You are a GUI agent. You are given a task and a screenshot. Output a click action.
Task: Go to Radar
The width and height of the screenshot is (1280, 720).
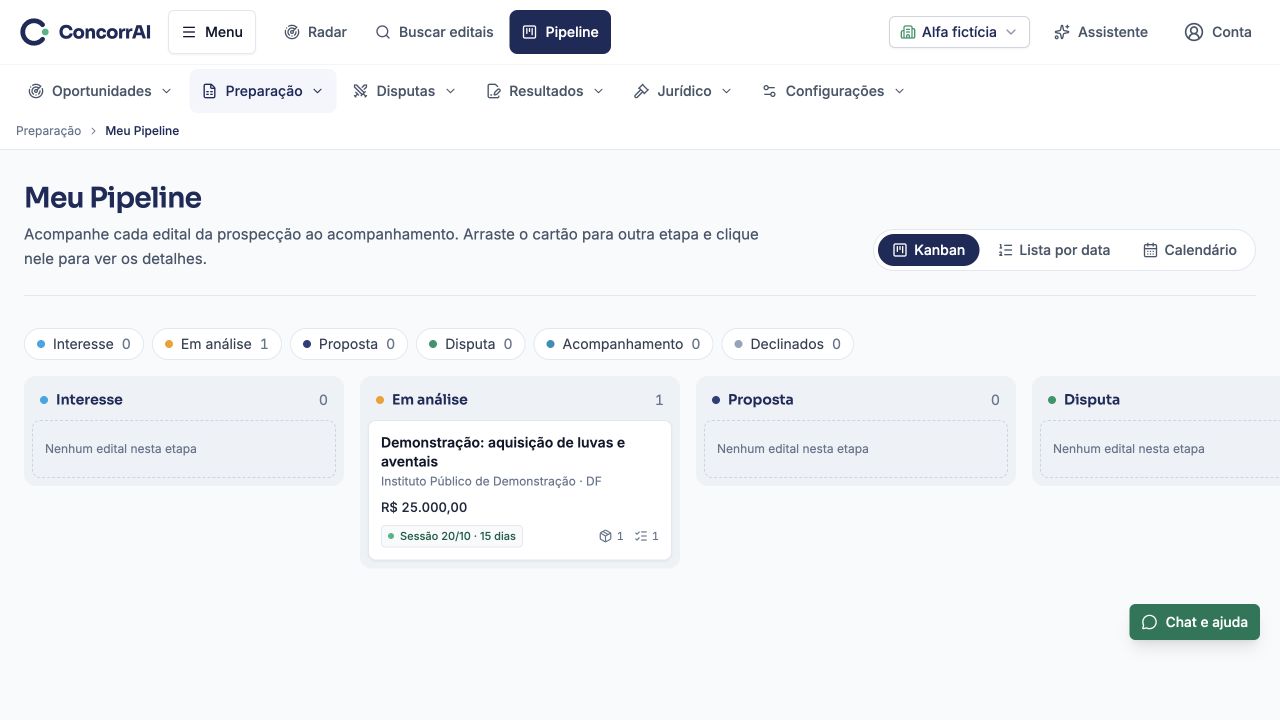pyautogui.click(x=315, y=32)
